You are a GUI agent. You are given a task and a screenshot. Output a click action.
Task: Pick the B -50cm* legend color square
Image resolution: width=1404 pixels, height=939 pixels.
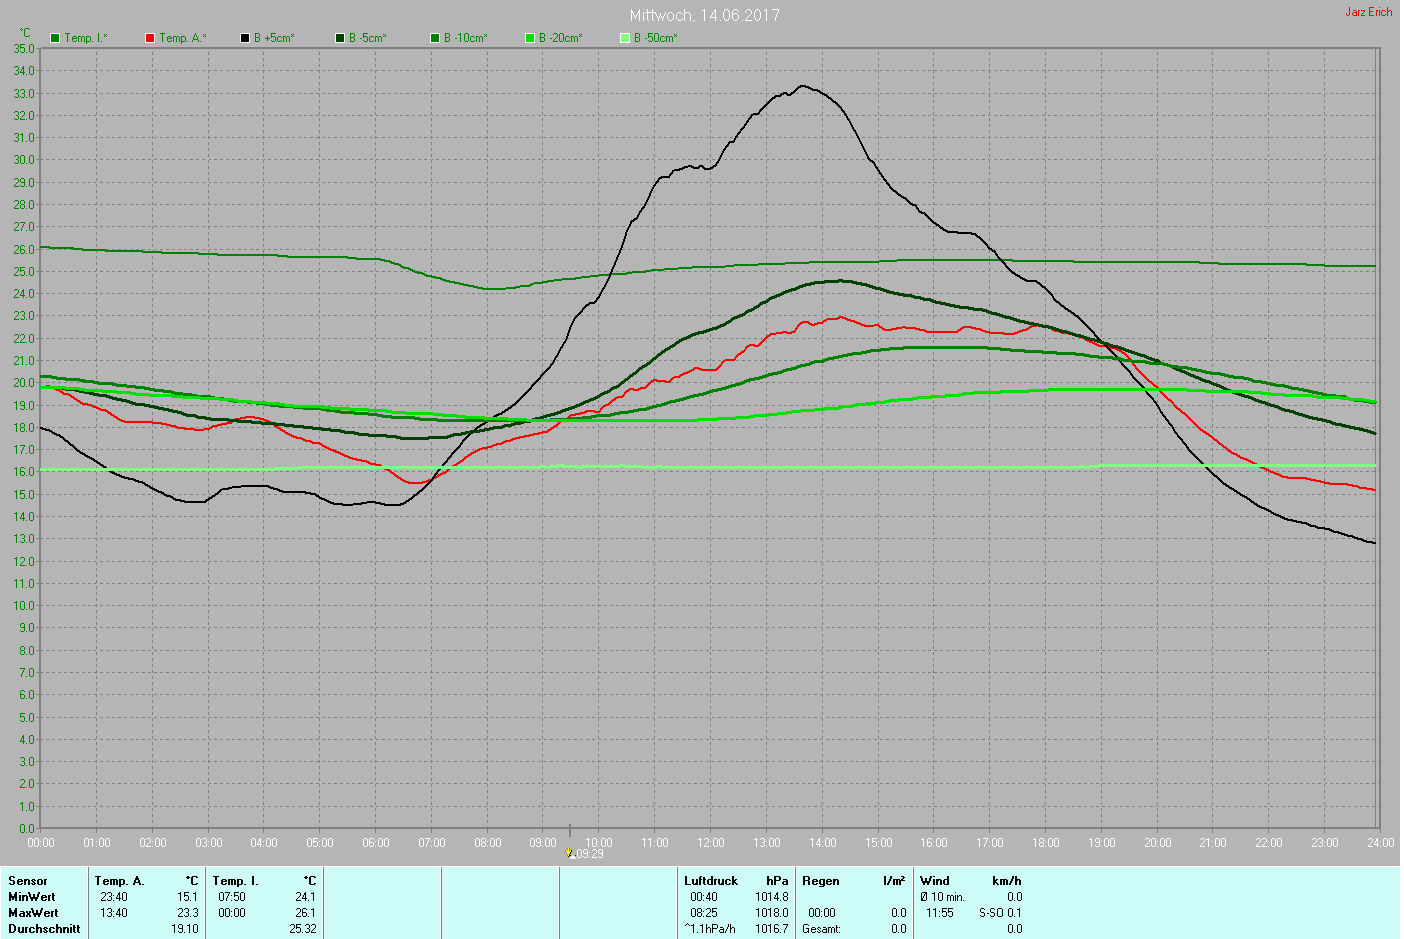pos(625,38)
